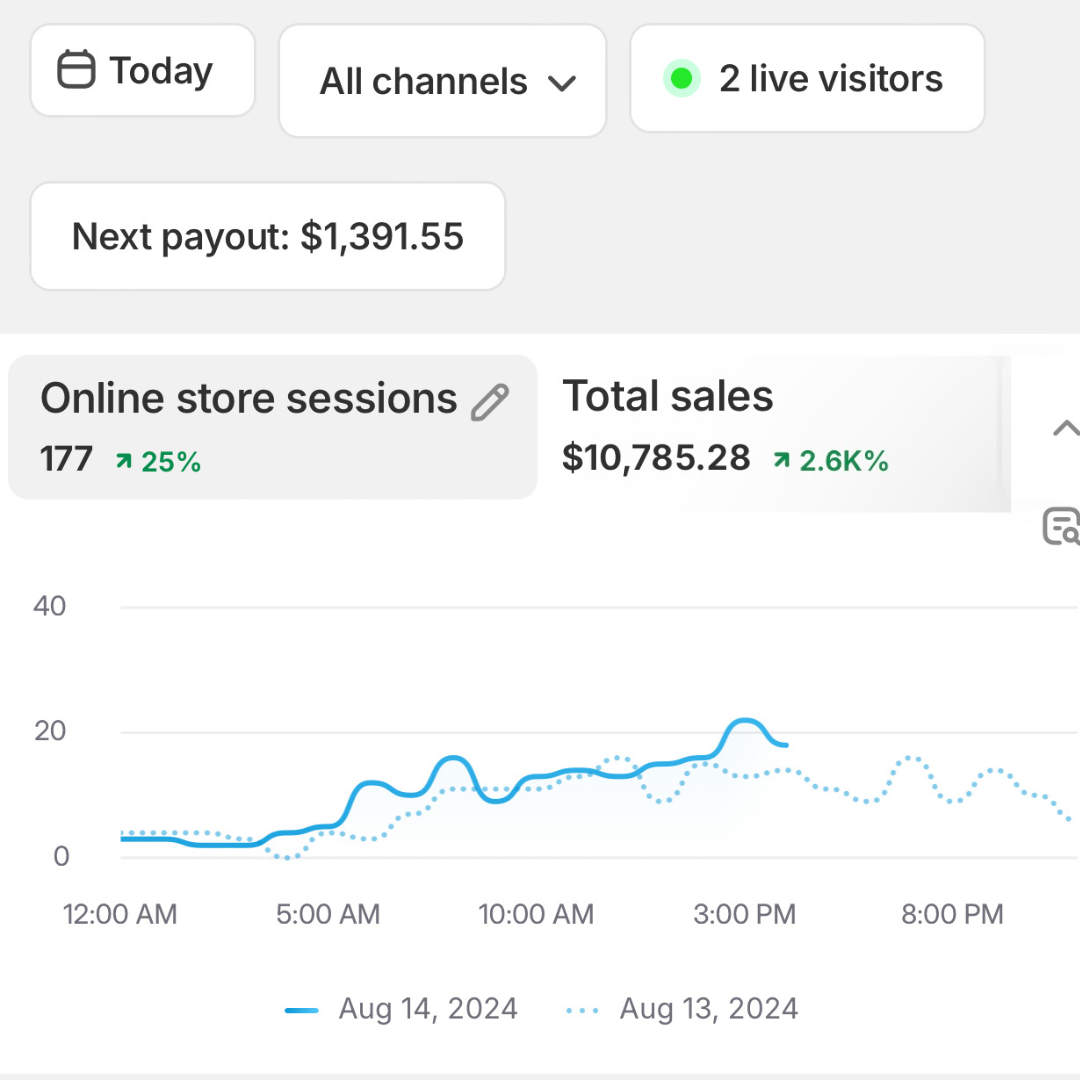Click the pencil edit icon on sessions card
The height and width of the screenshot is (1080, 1080).
point(489,402)
